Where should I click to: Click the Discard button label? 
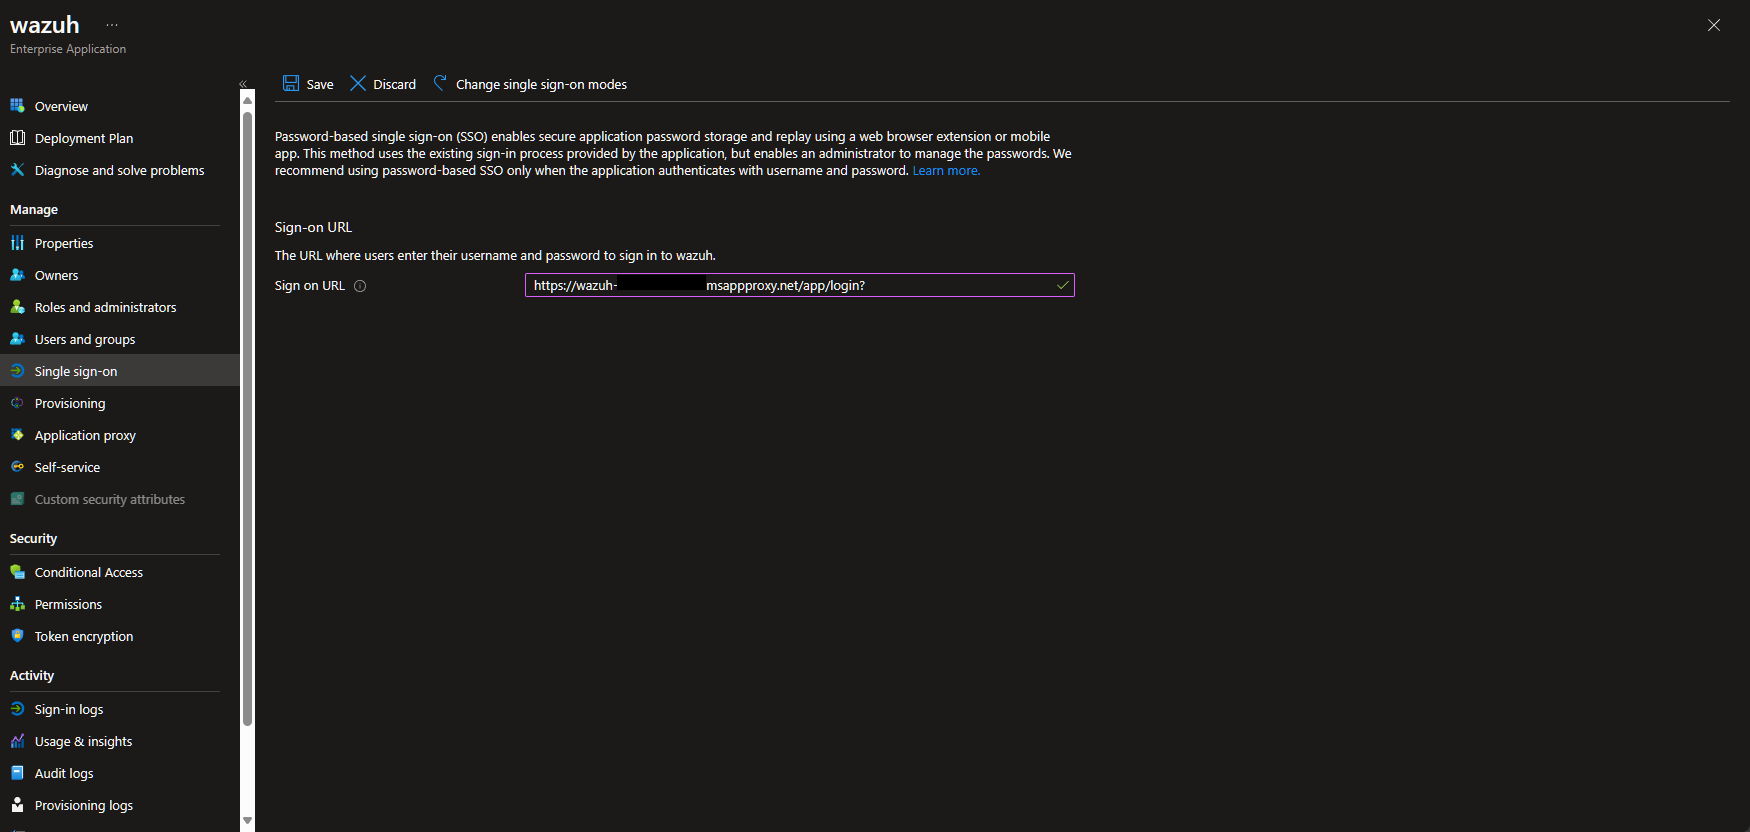pos(394,84)
